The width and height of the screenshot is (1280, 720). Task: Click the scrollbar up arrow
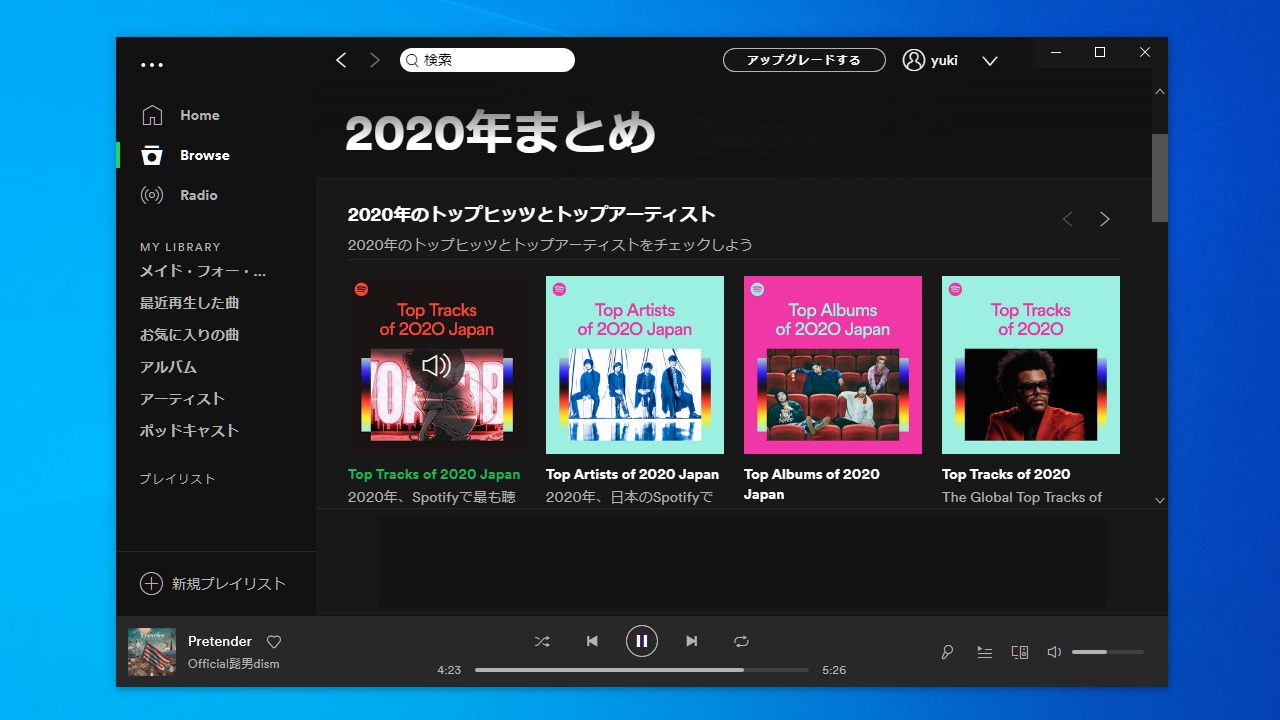click(x=1160, y=92)
